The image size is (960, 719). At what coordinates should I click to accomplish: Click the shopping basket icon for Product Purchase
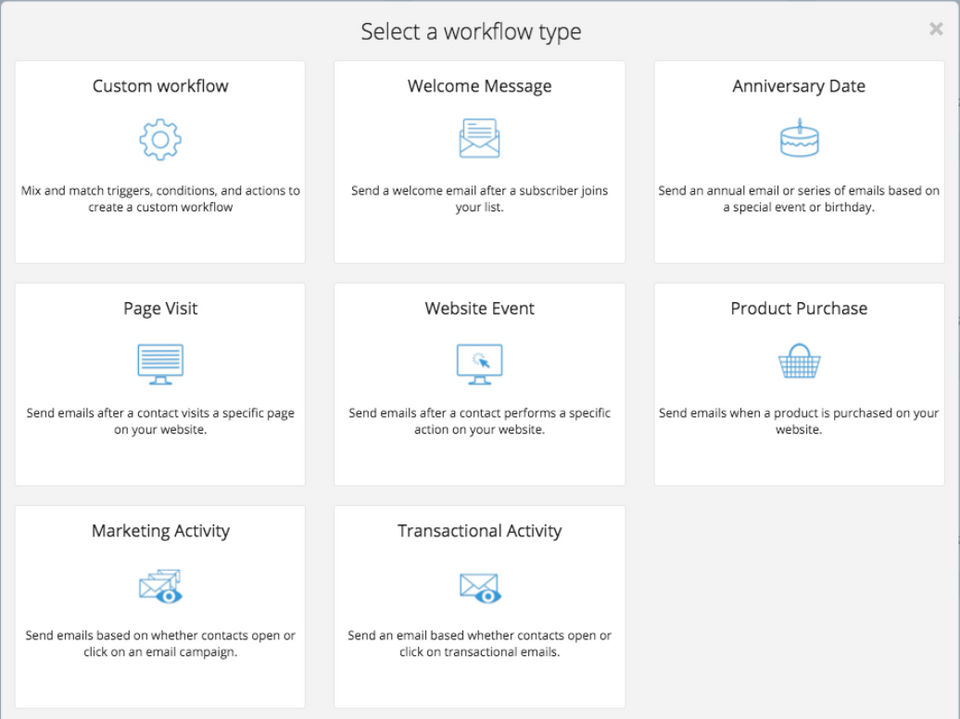coord(799,361)
